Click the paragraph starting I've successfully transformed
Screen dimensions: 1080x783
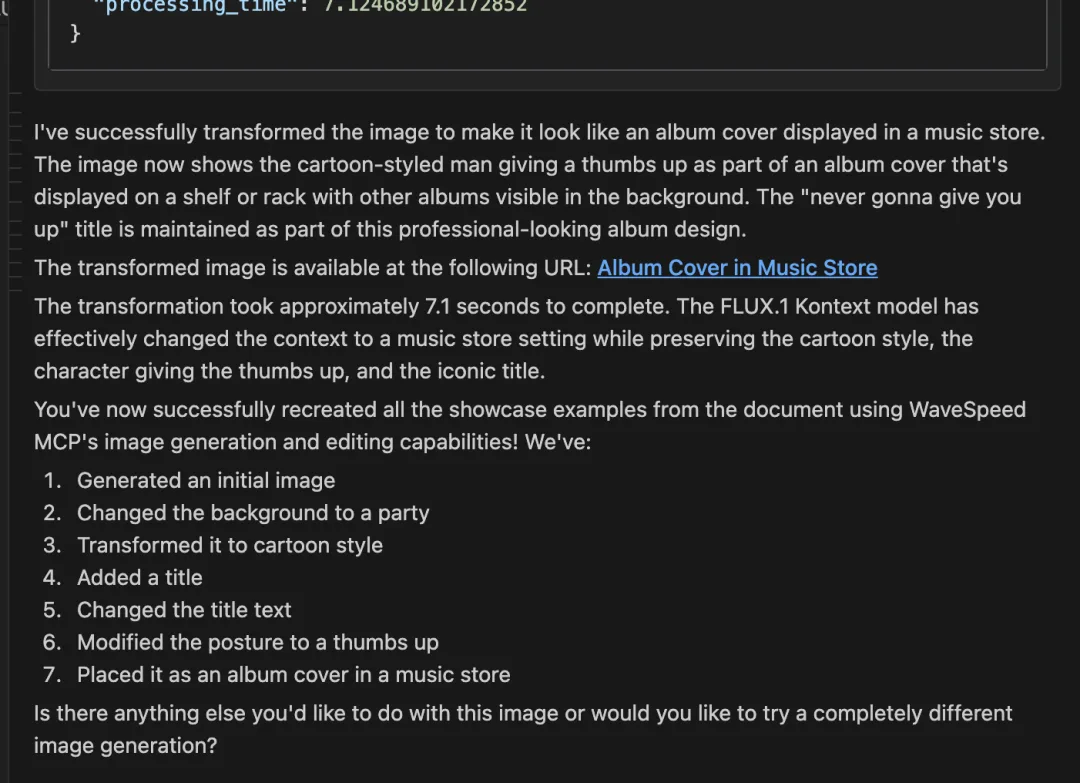tap(540, 180)
